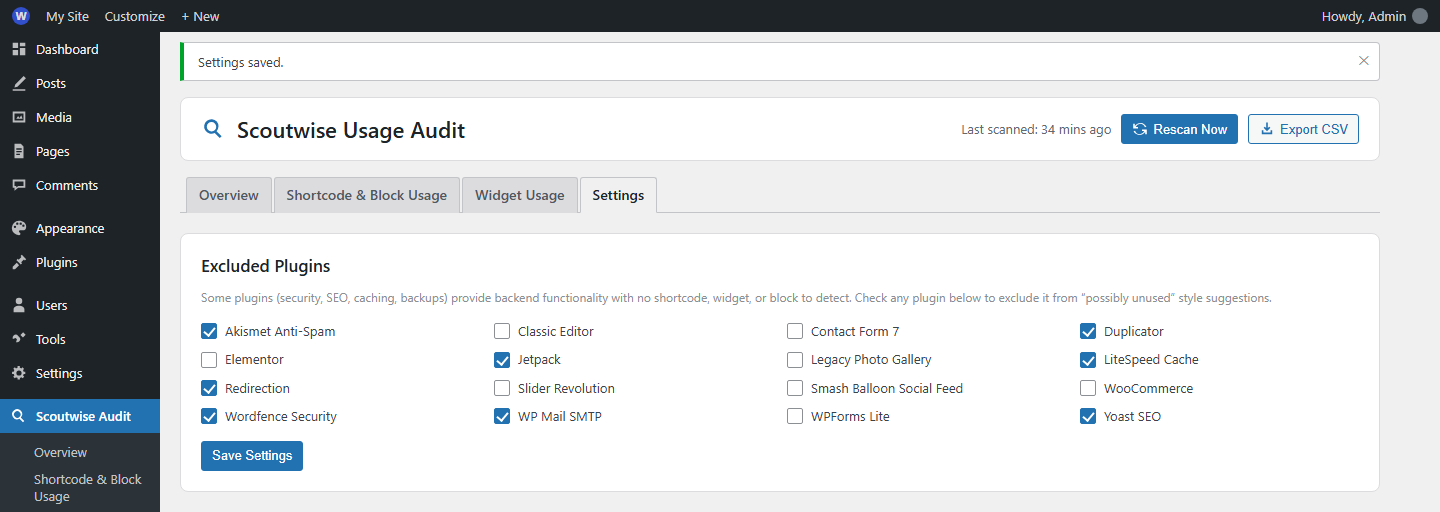This screenshot has height=512, width=1440.
Task: Uncheck Akismet Anti-Spam exclusion
Action: tap(209, 331)
